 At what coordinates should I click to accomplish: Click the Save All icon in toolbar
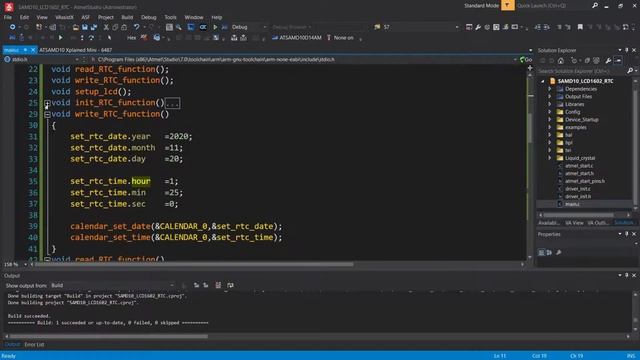[x=94, y=27]
